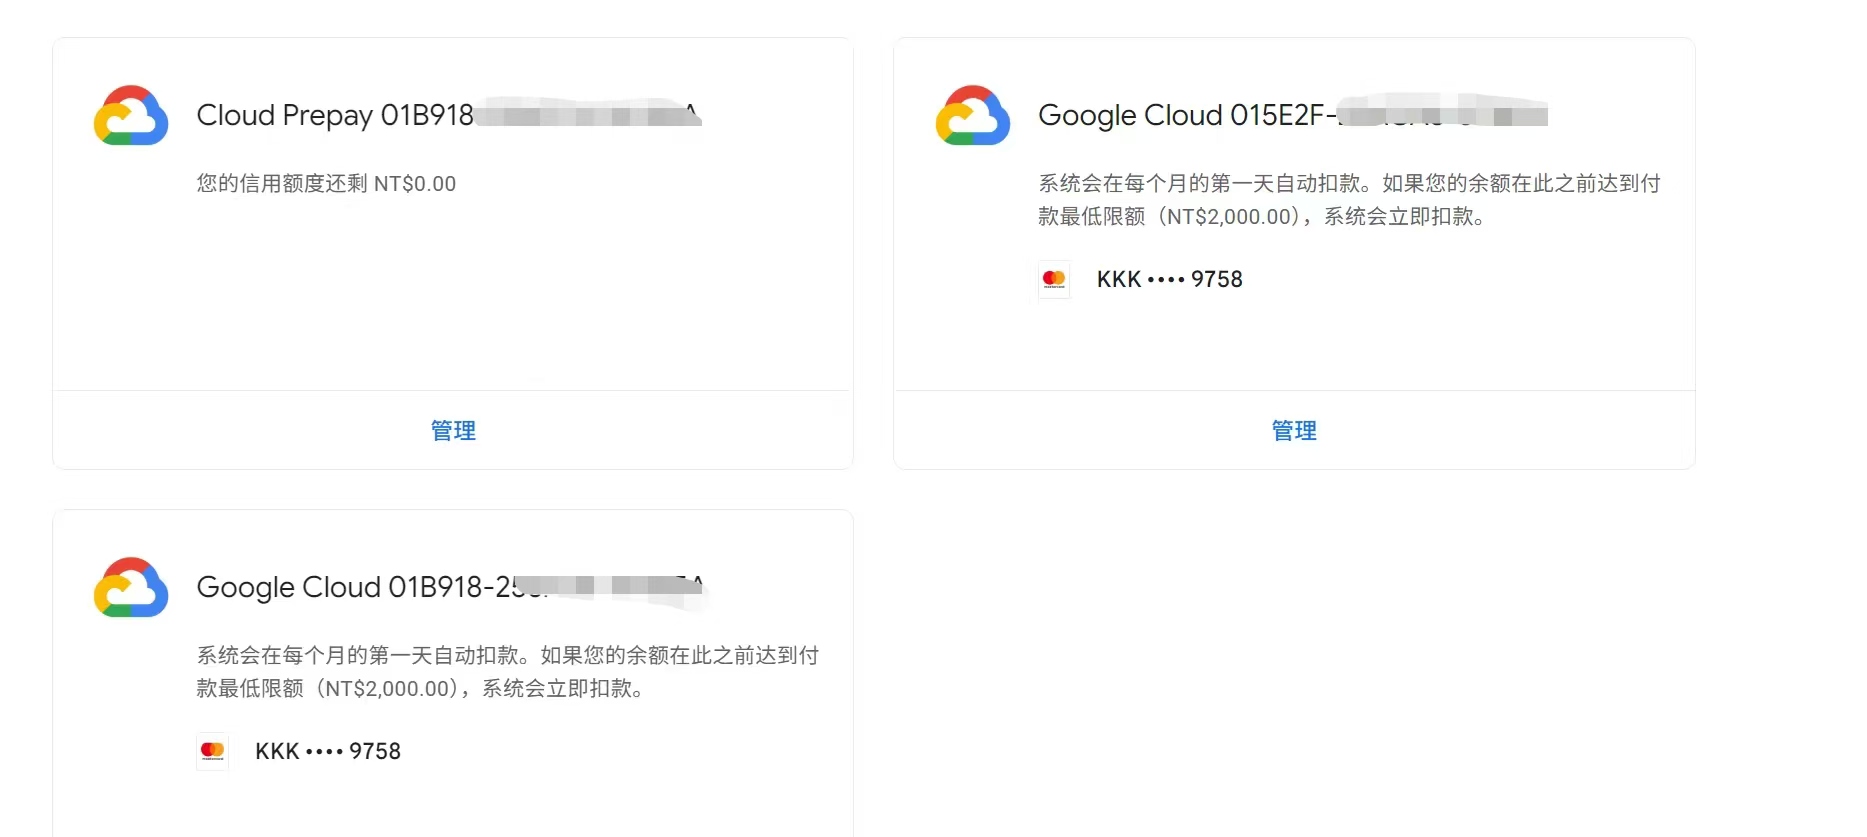
Task: Open 管理 for Cloud Prepay 01B918
Action: click(453, 431)
